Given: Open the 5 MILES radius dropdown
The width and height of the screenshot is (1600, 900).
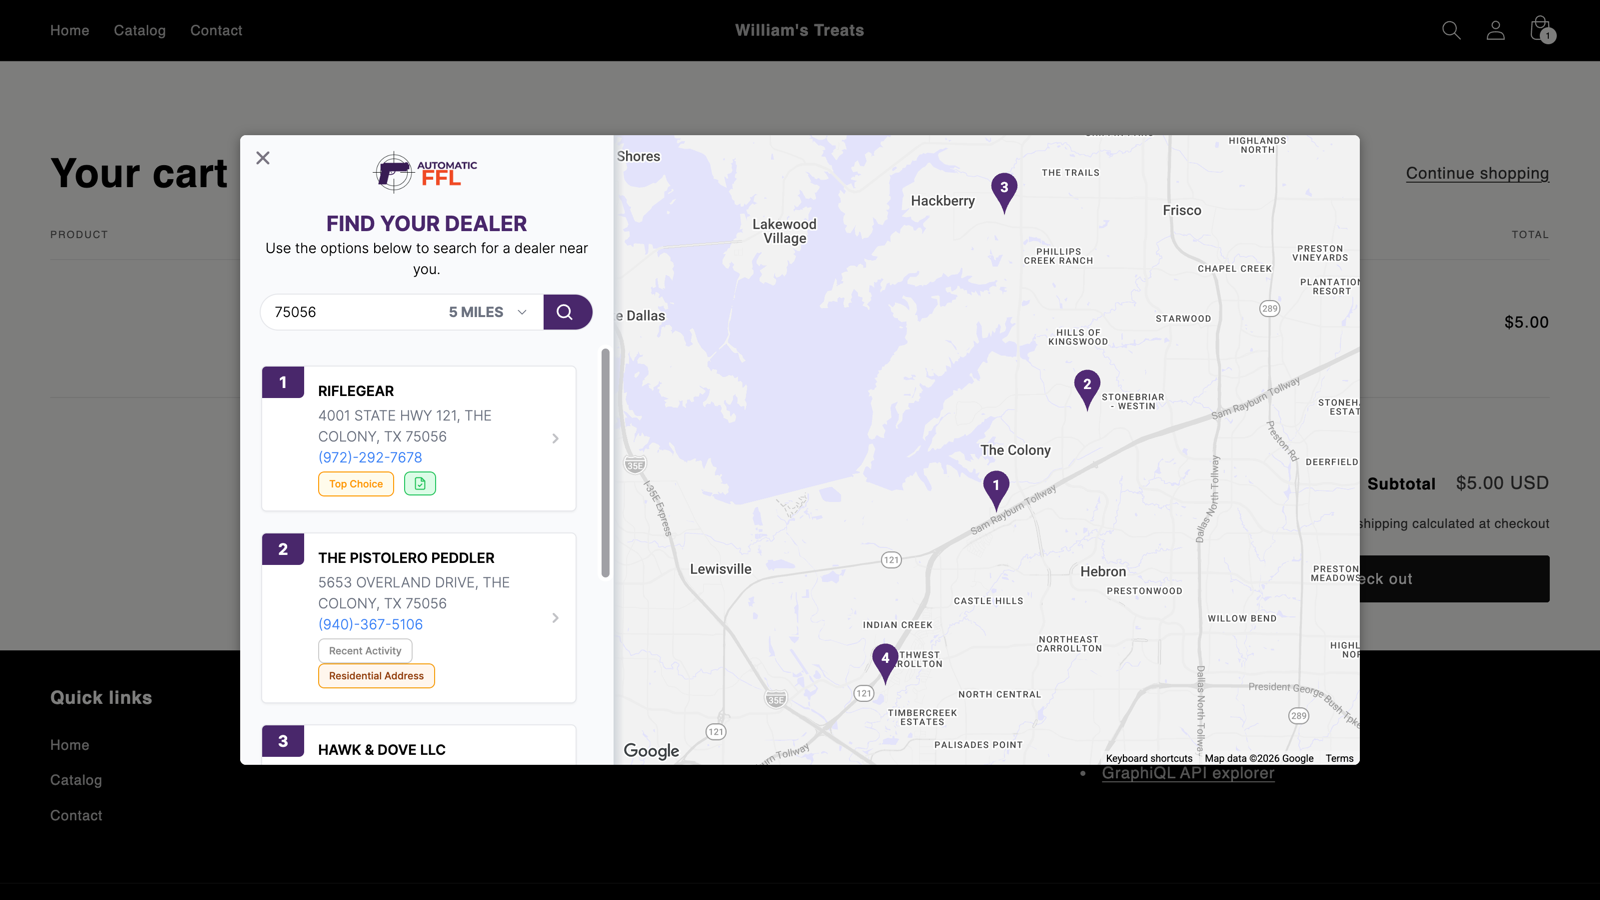Looking at the screenshot, I should 488,312.
